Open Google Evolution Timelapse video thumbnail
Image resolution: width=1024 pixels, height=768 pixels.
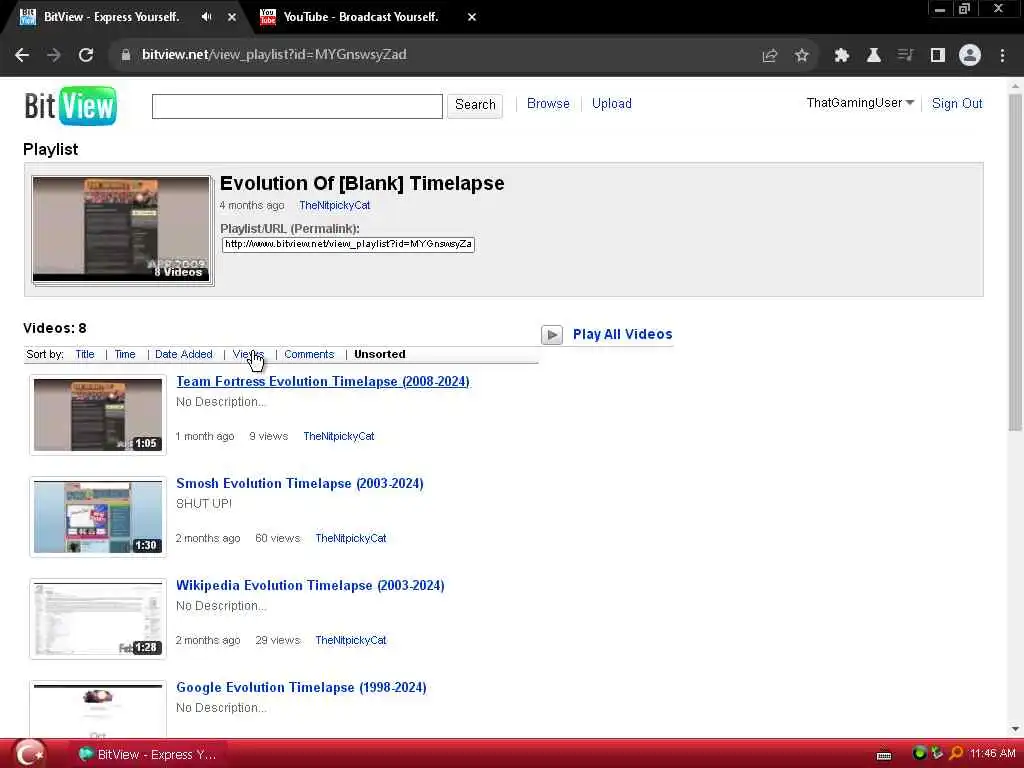click(x=98, y=709)
